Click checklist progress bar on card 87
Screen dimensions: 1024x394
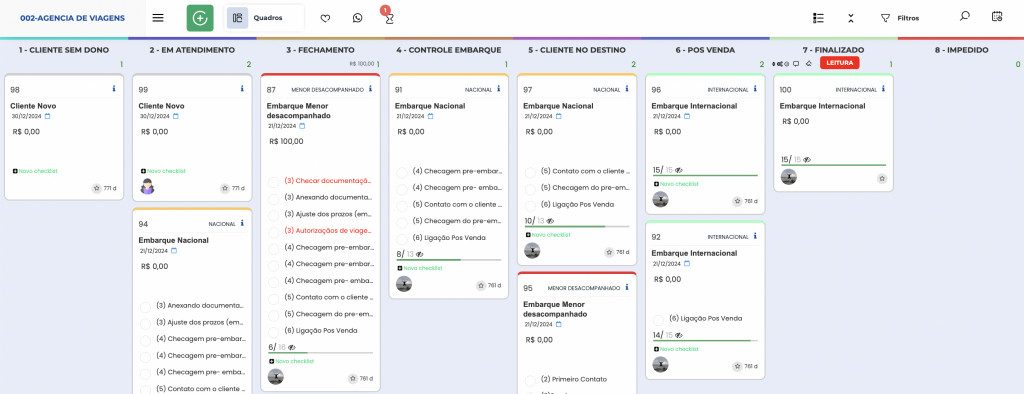pos(321,353)
